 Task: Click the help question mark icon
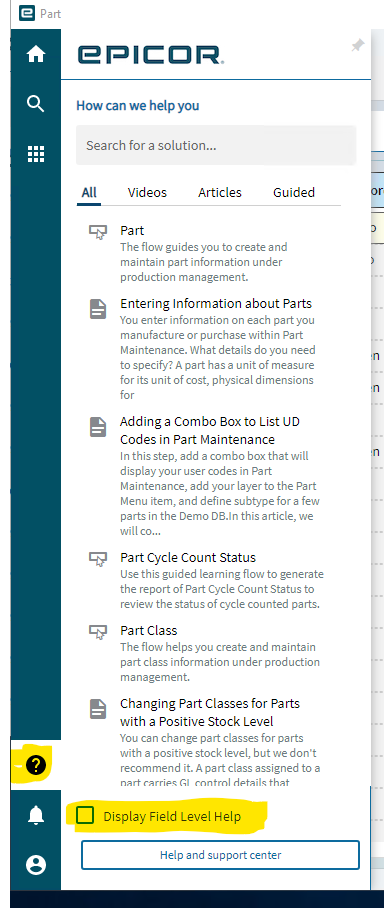pos(36,765)
